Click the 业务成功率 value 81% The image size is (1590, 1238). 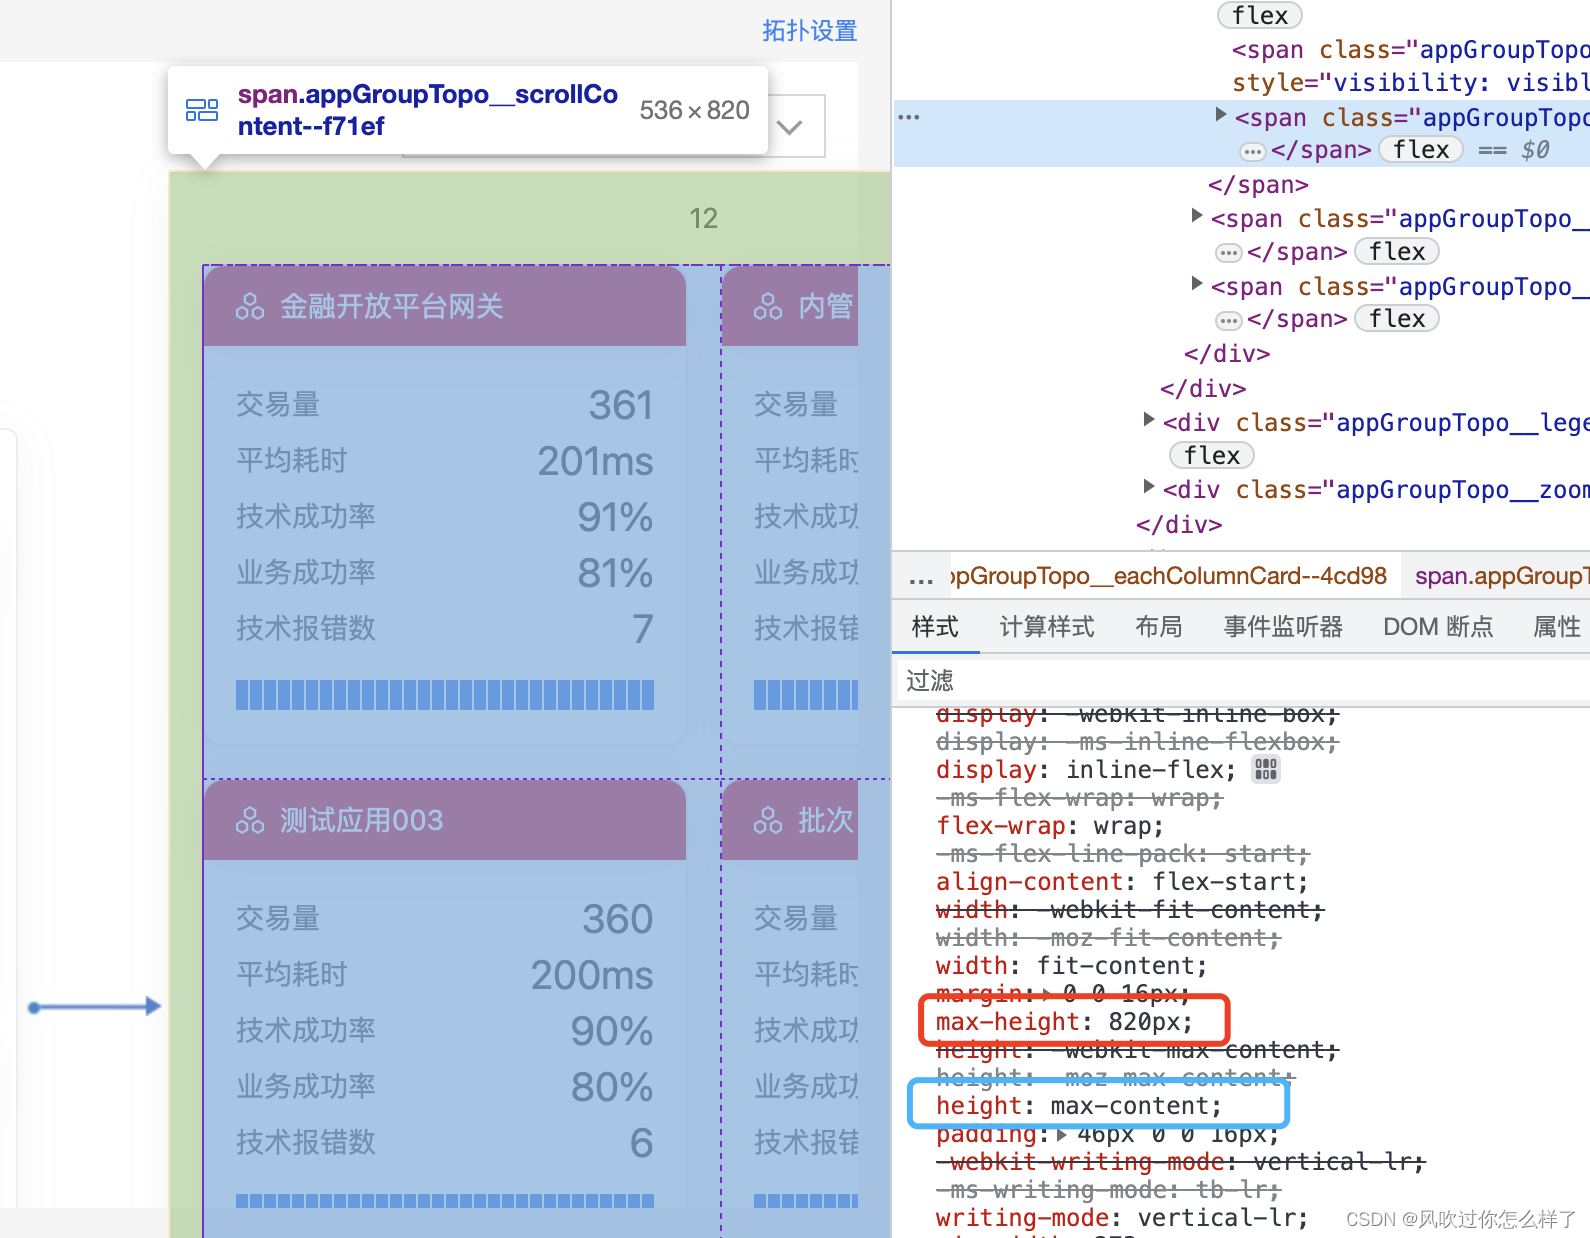(x=615, y=573)
